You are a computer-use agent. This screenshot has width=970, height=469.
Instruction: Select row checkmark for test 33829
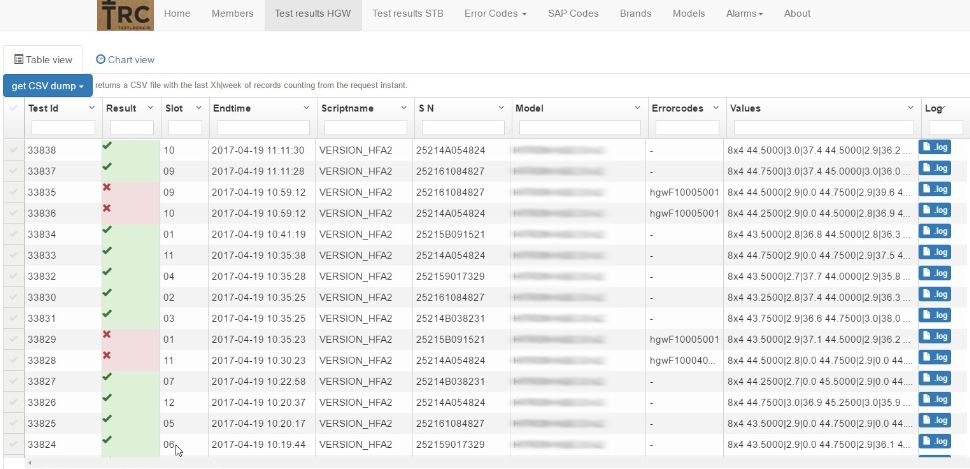[x=13, y=339]
